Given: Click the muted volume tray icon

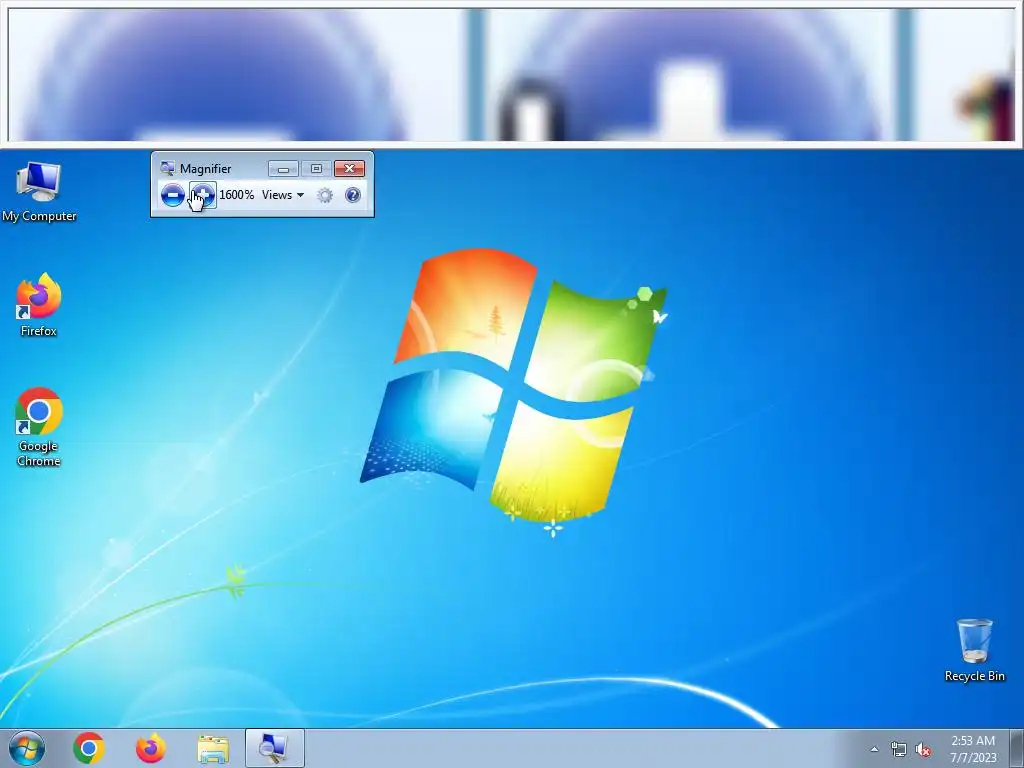Looking at the screenshot, I should pos(923,749).
